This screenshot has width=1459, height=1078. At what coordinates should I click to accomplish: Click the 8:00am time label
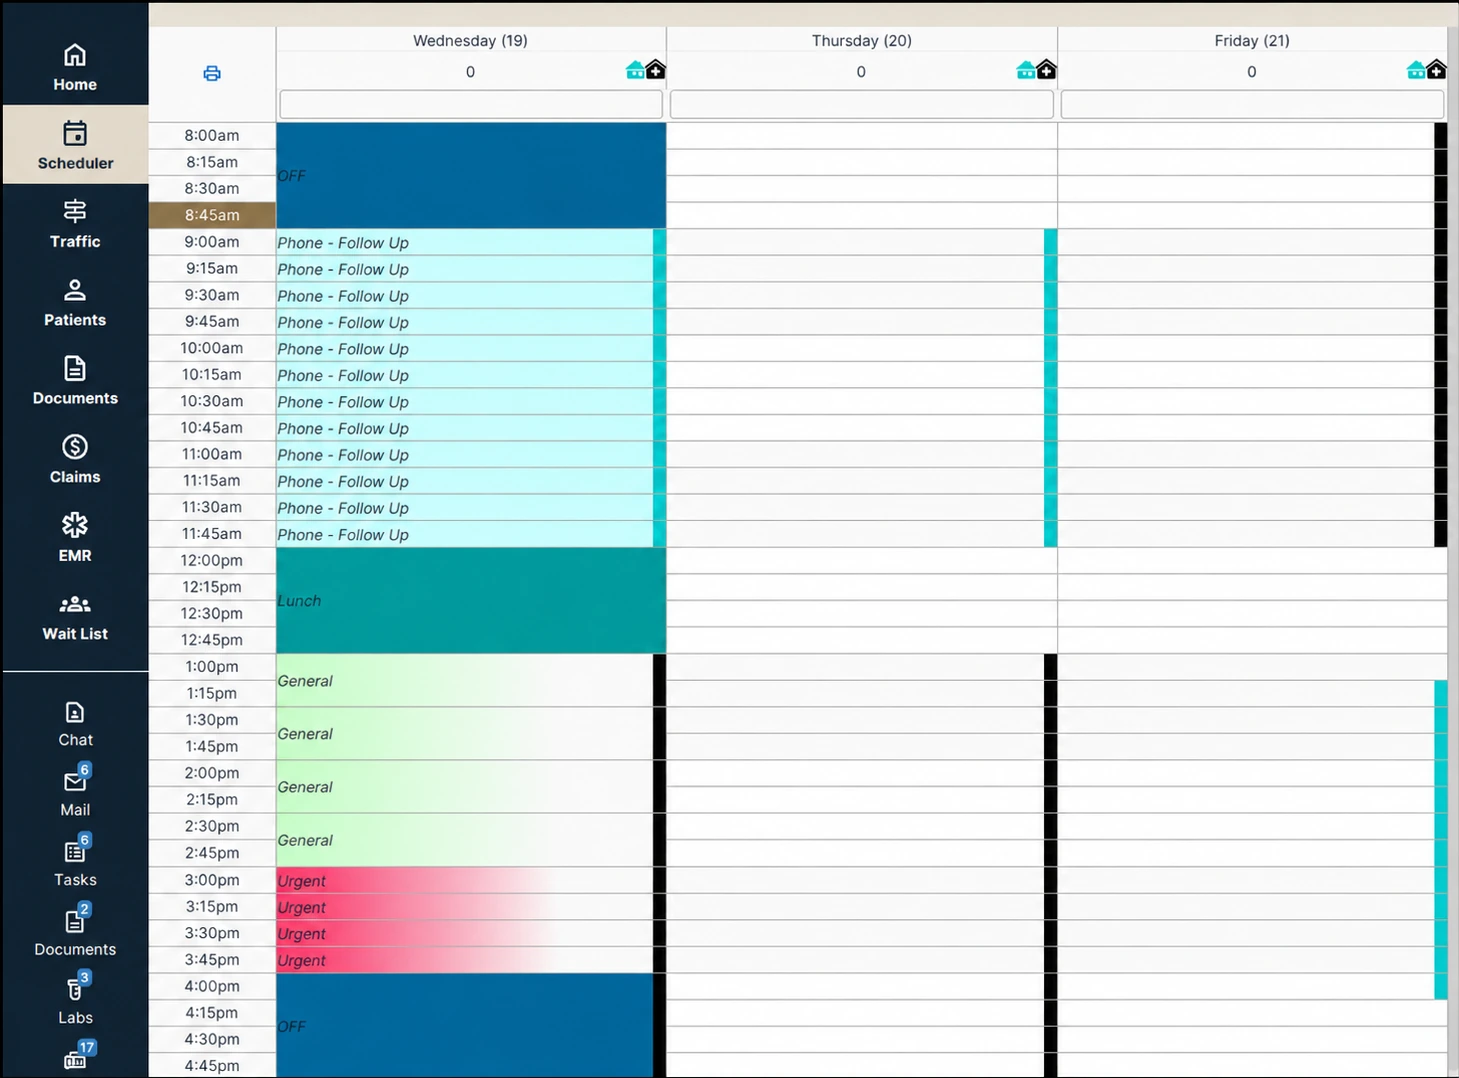212,136
